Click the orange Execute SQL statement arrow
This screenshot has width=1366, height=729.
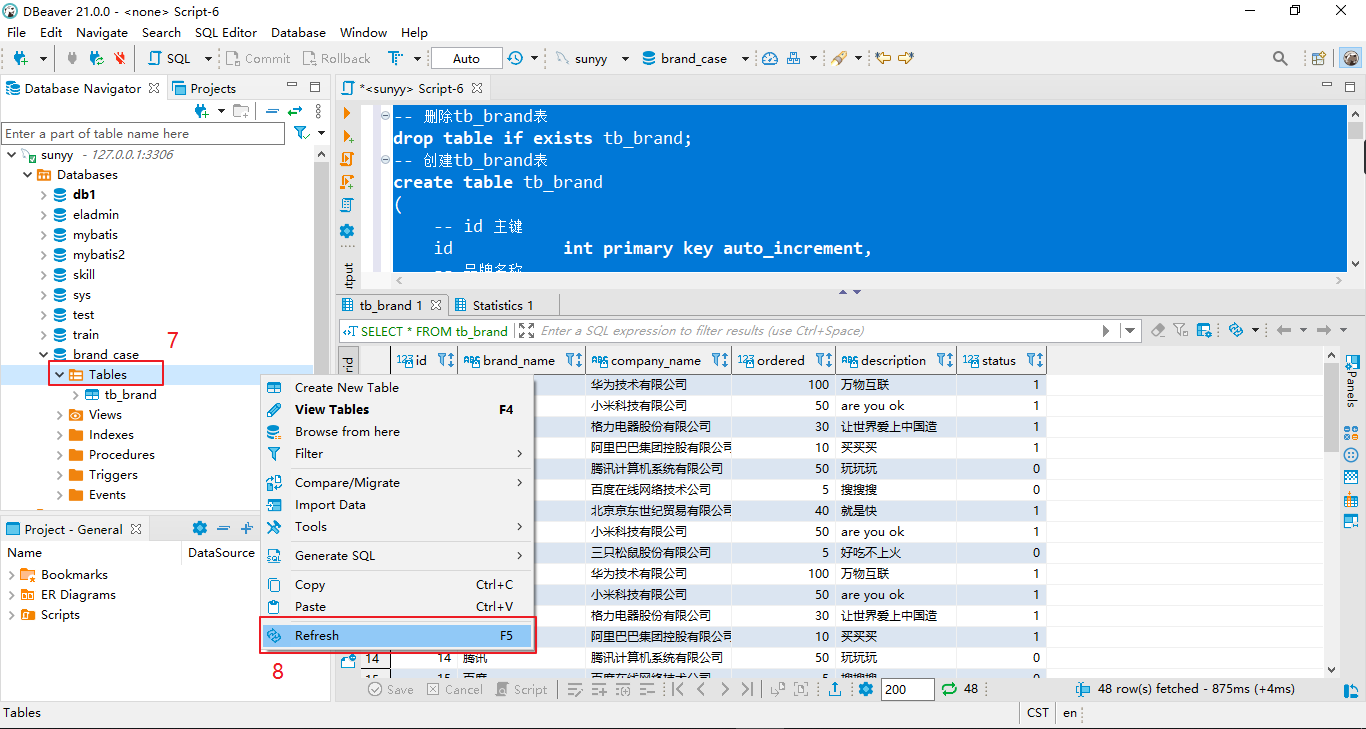[x=347, y=113]
